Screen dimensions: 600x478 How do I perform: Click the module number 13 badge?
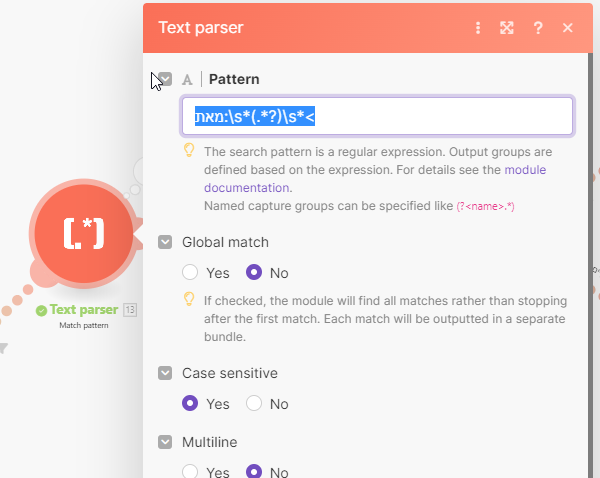130,310
